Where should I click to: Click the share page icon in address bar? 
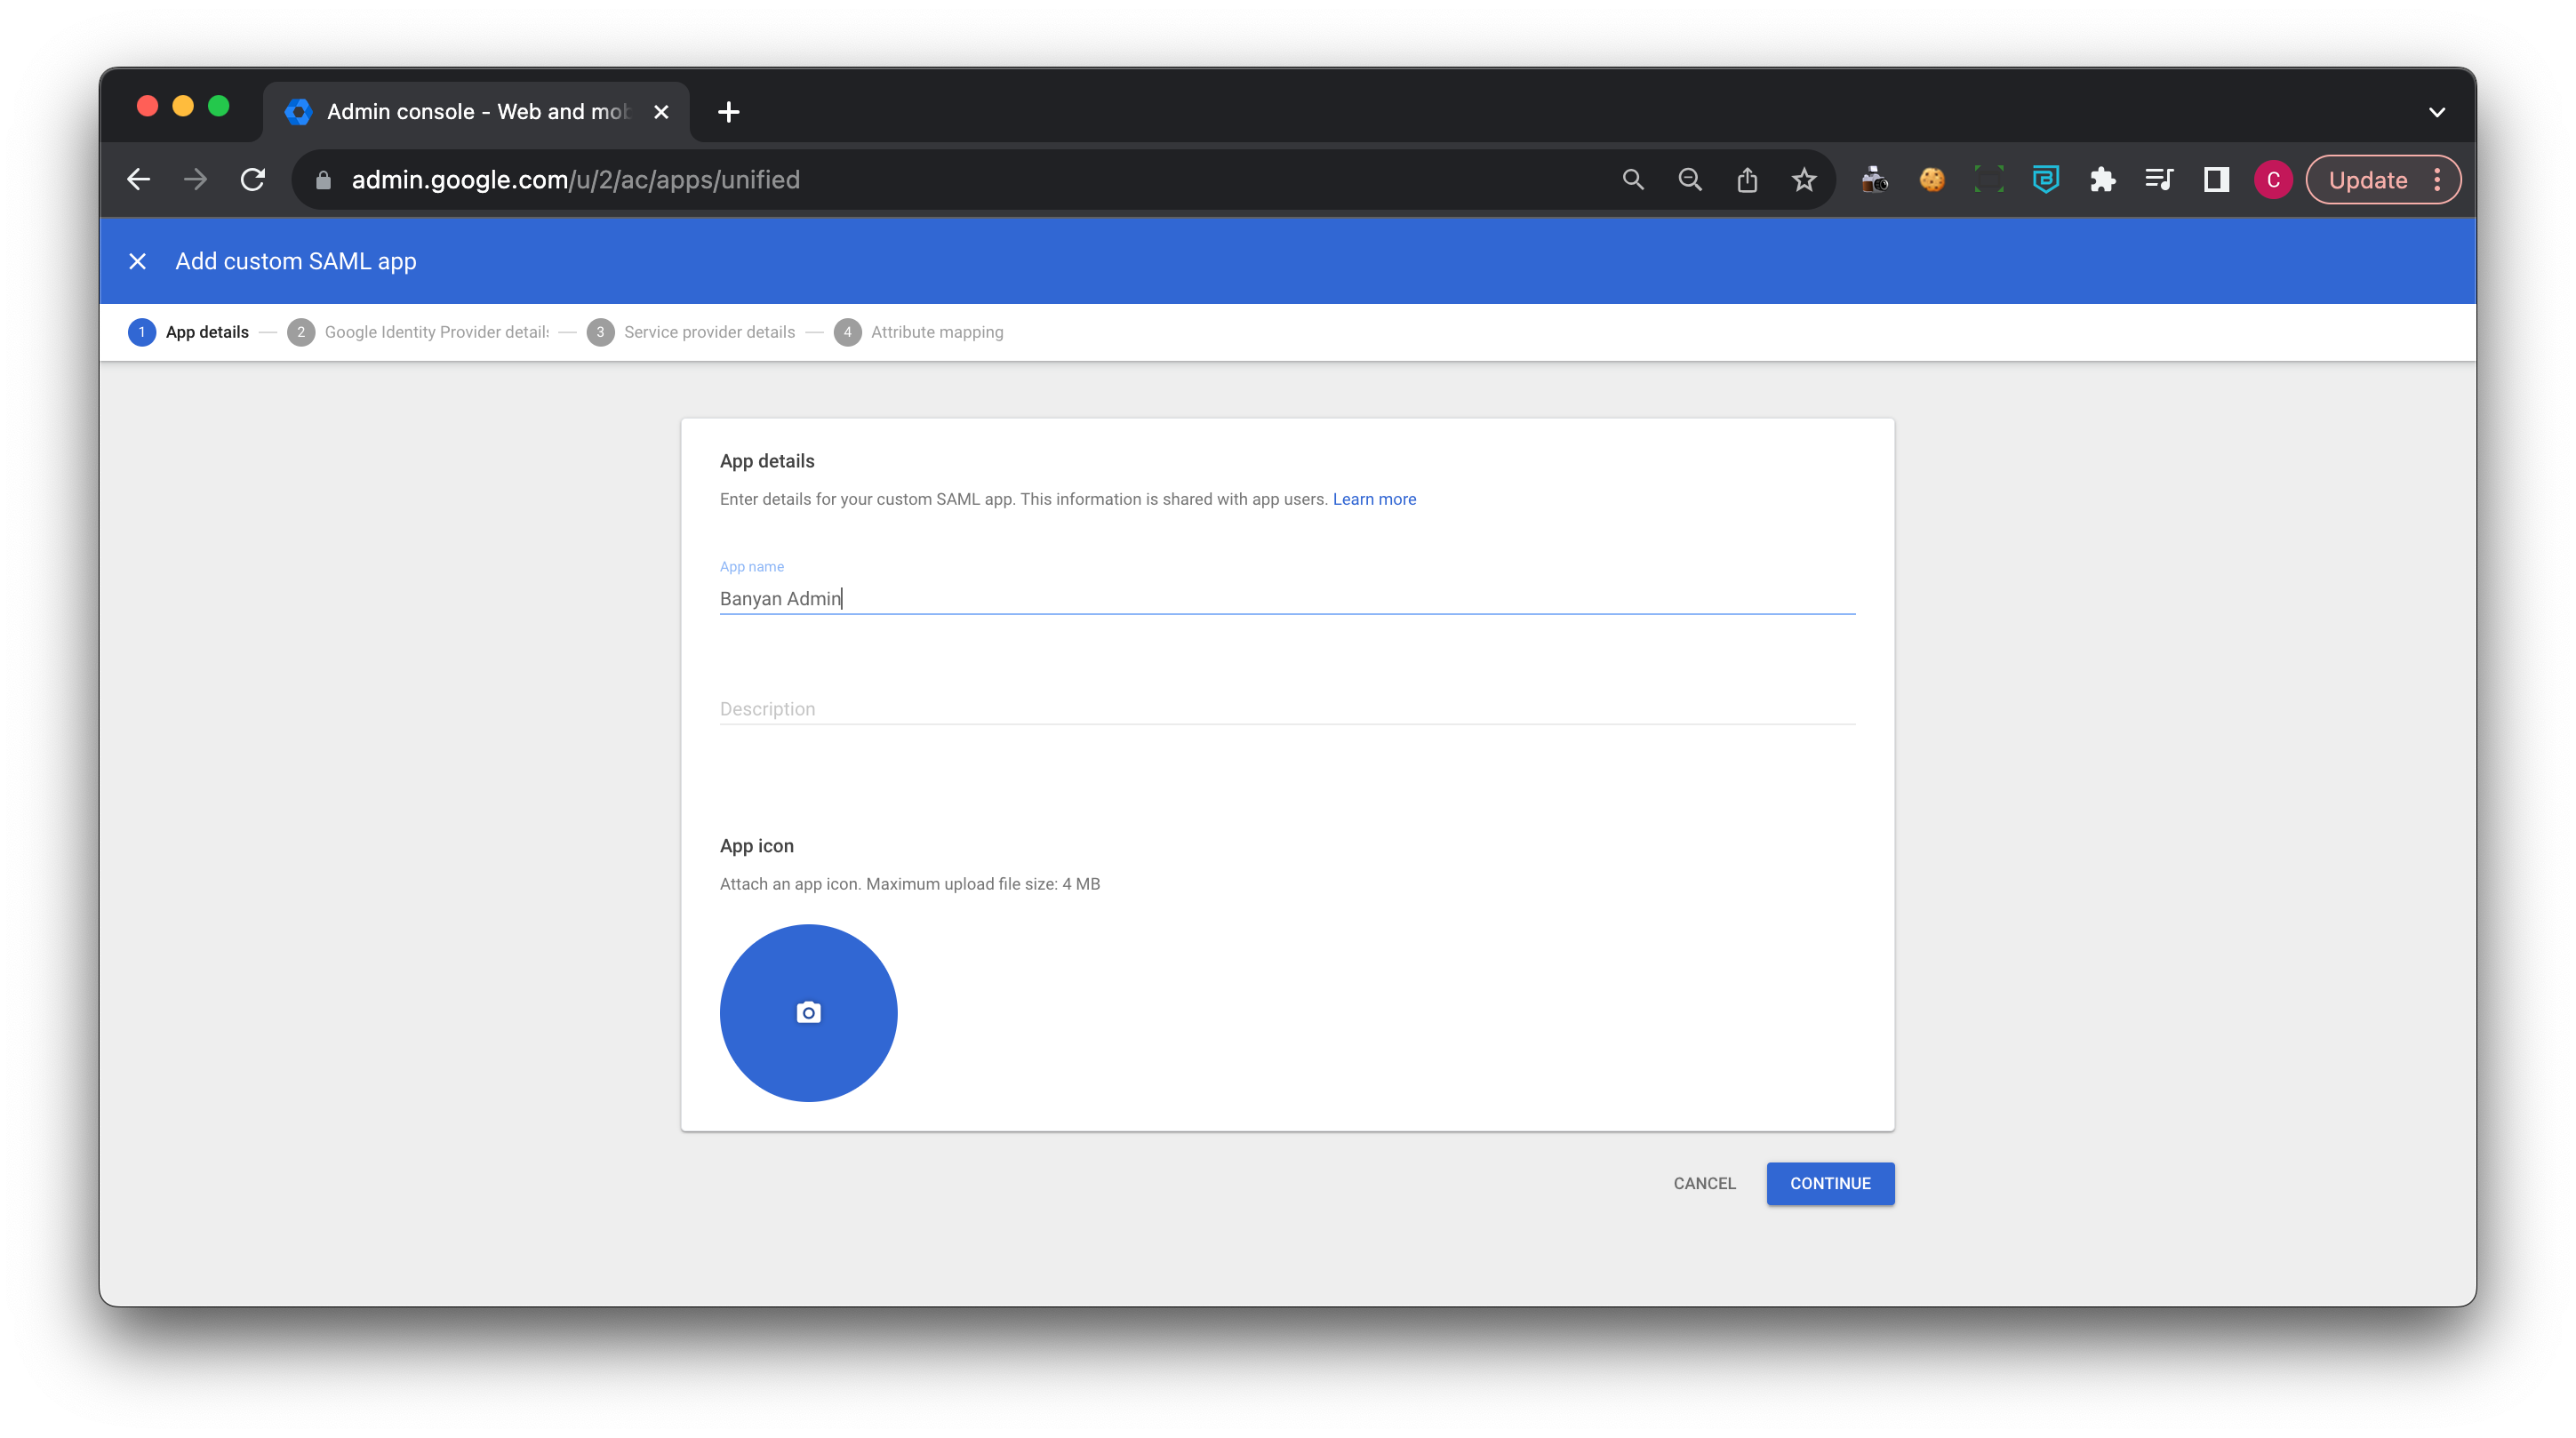1746,180
